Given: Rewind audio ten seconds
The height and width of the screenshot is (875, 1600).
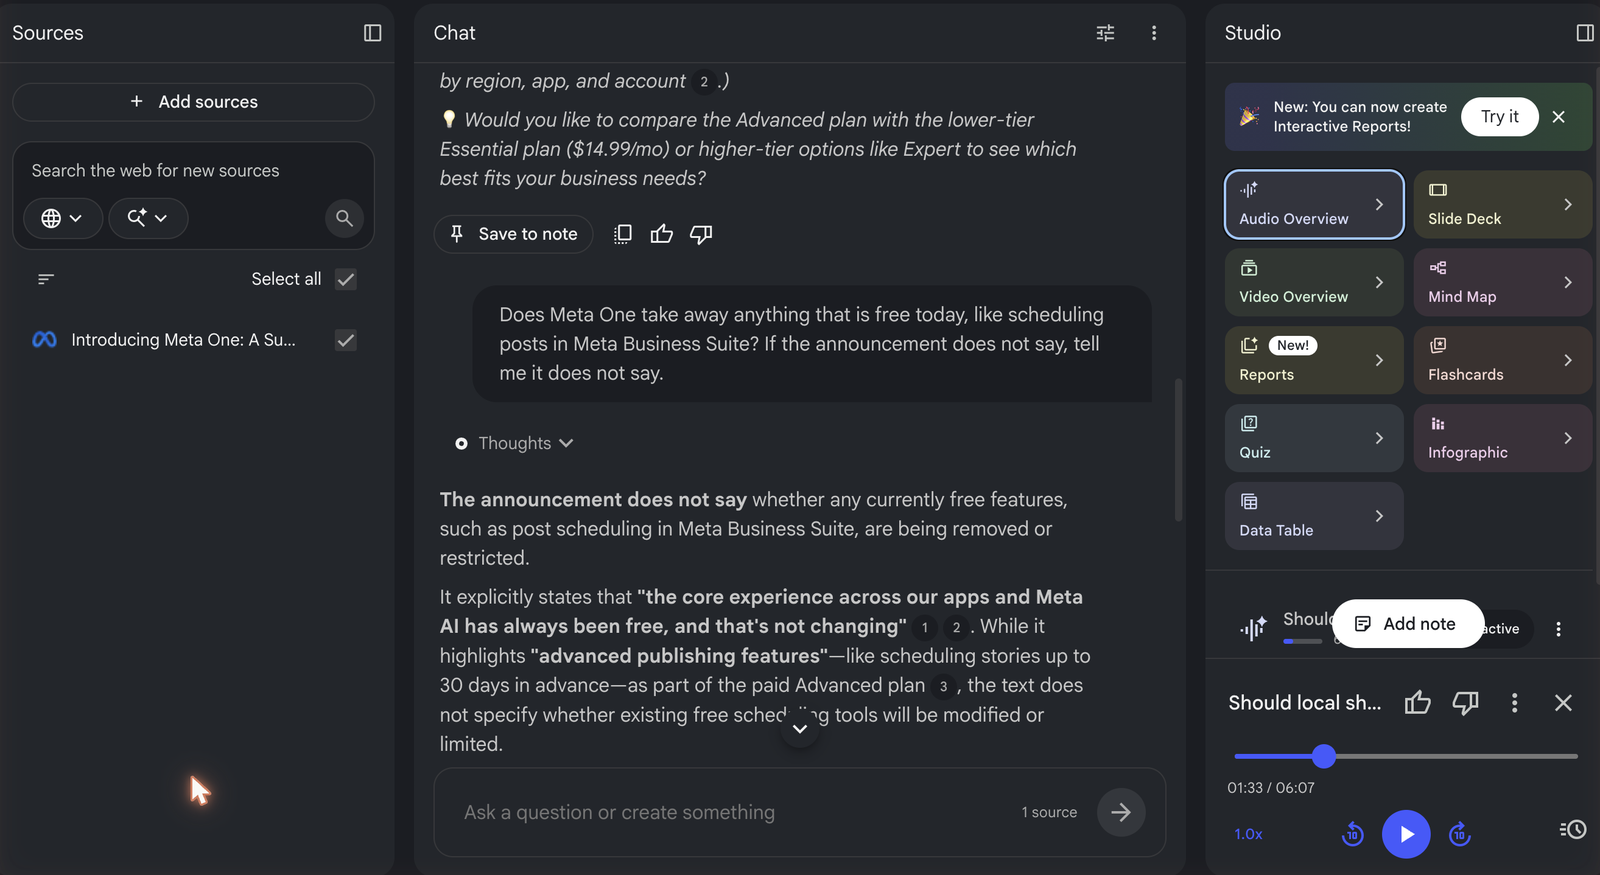Looking at the screenshot, I should pyautogui.click(x=1352, y=834).
